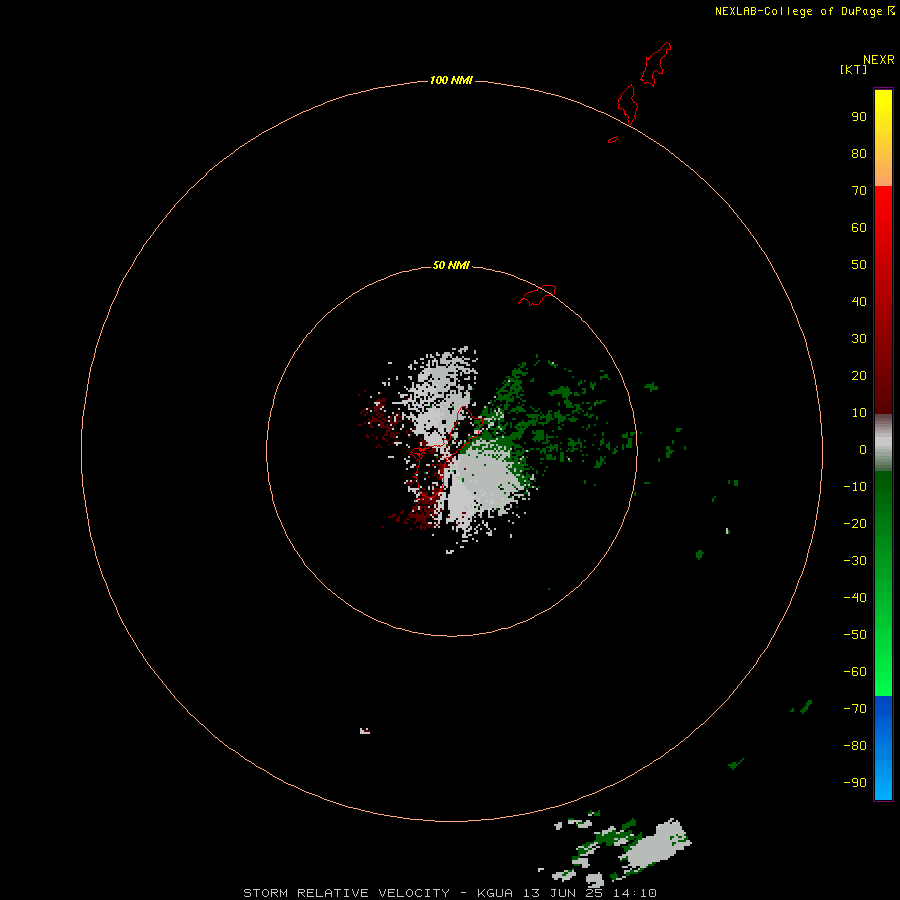The width and height of the screenshot is (900, 900).
Task: Click the -40 value on the velocity scale
Action: (855, 598)
